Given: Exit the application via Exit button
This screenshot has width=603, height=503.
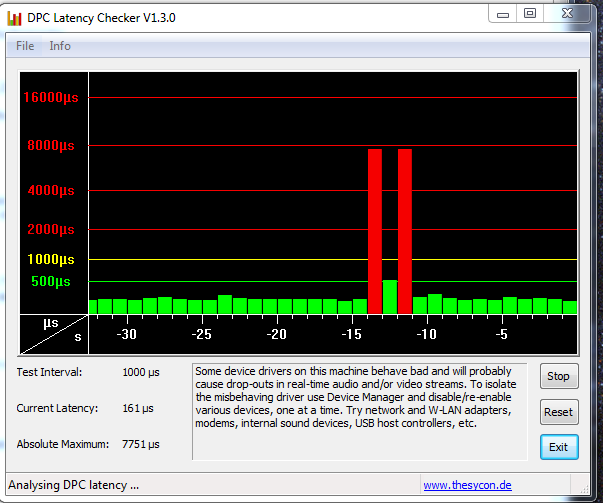Looking at the screenshot, I should 558,447.
